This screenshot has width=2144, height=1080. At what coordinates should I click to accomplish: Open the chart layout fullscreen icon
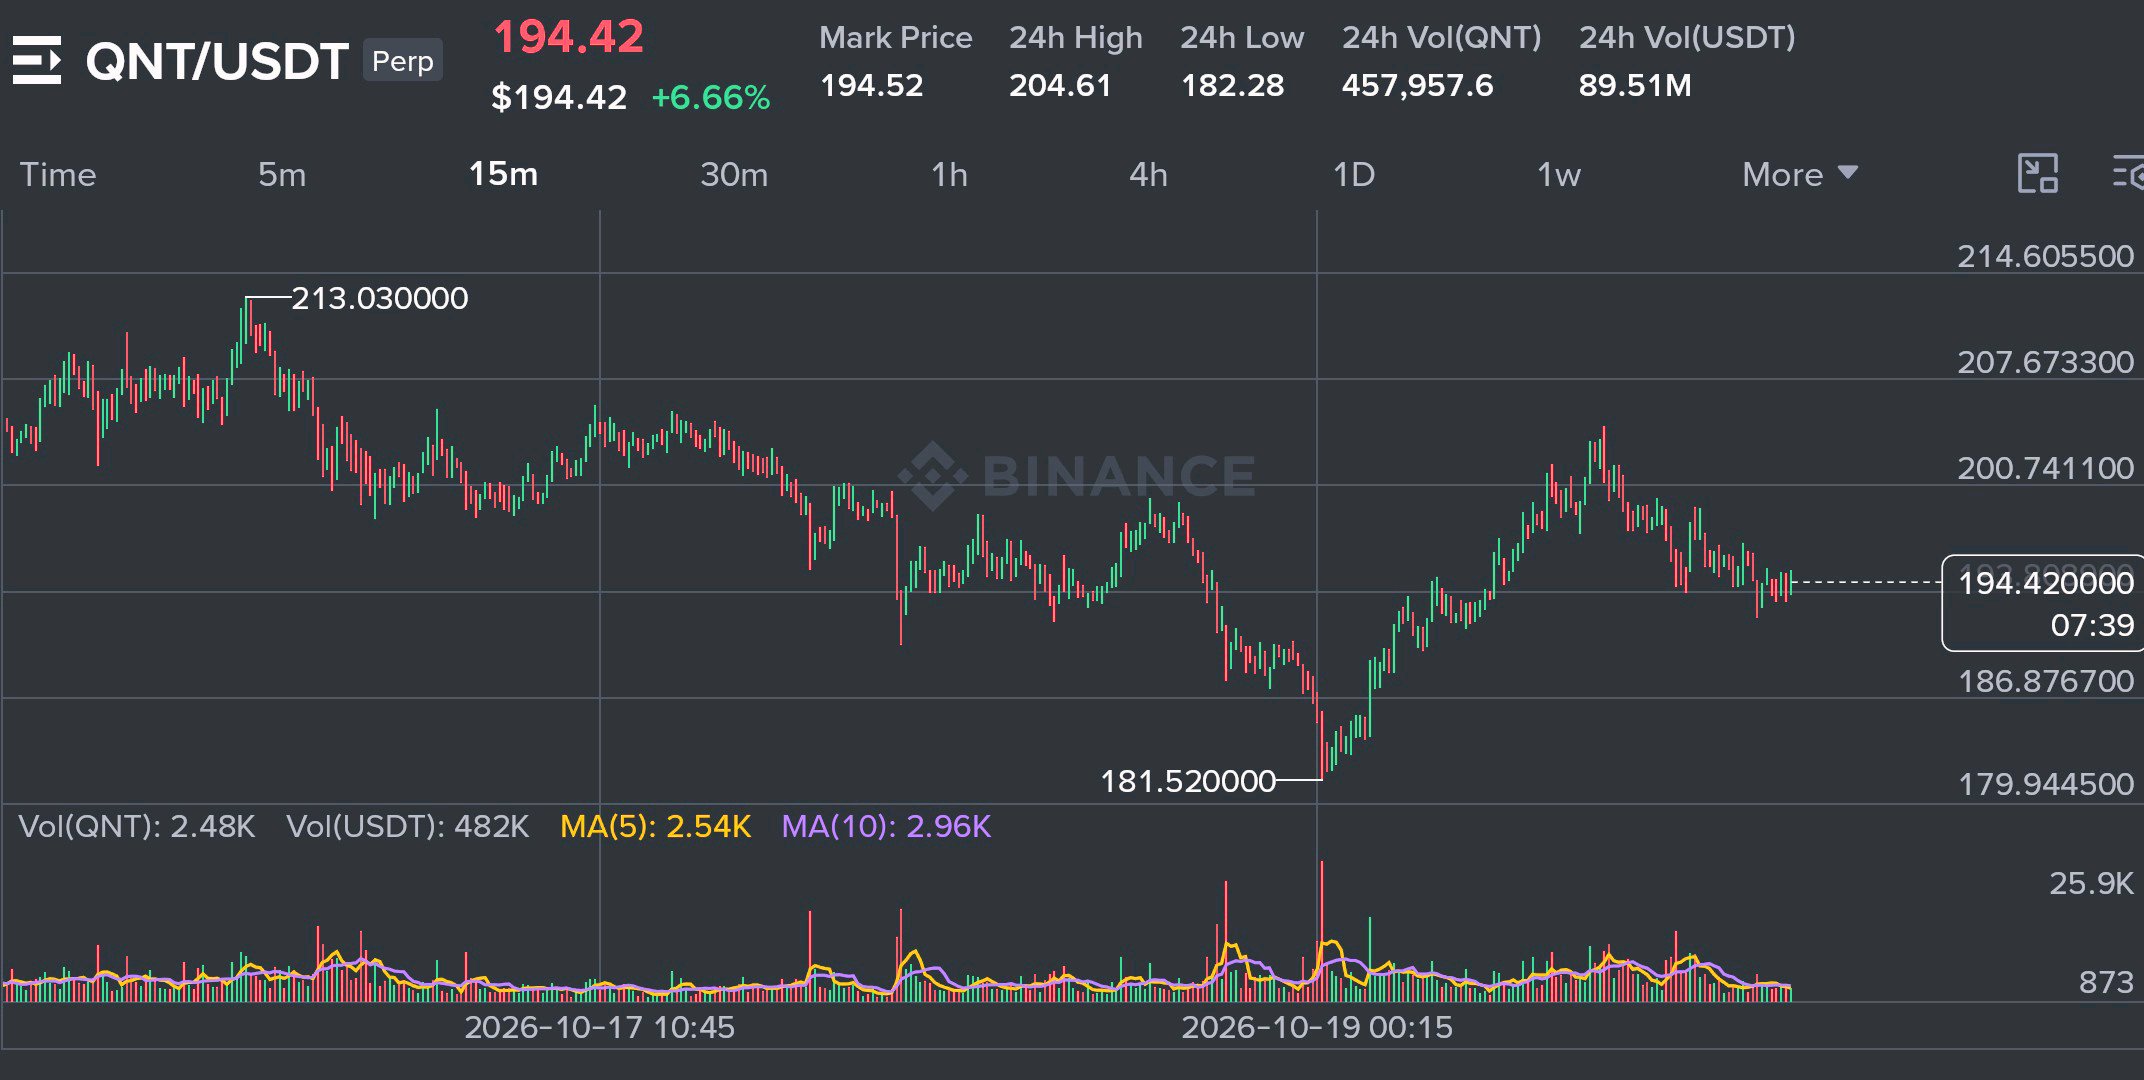coord(2038,174)
